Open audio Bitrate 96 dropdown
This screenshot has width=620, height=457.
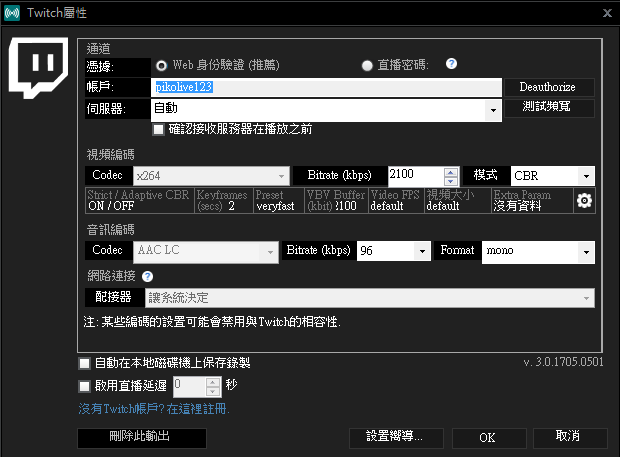coord(393,251)
